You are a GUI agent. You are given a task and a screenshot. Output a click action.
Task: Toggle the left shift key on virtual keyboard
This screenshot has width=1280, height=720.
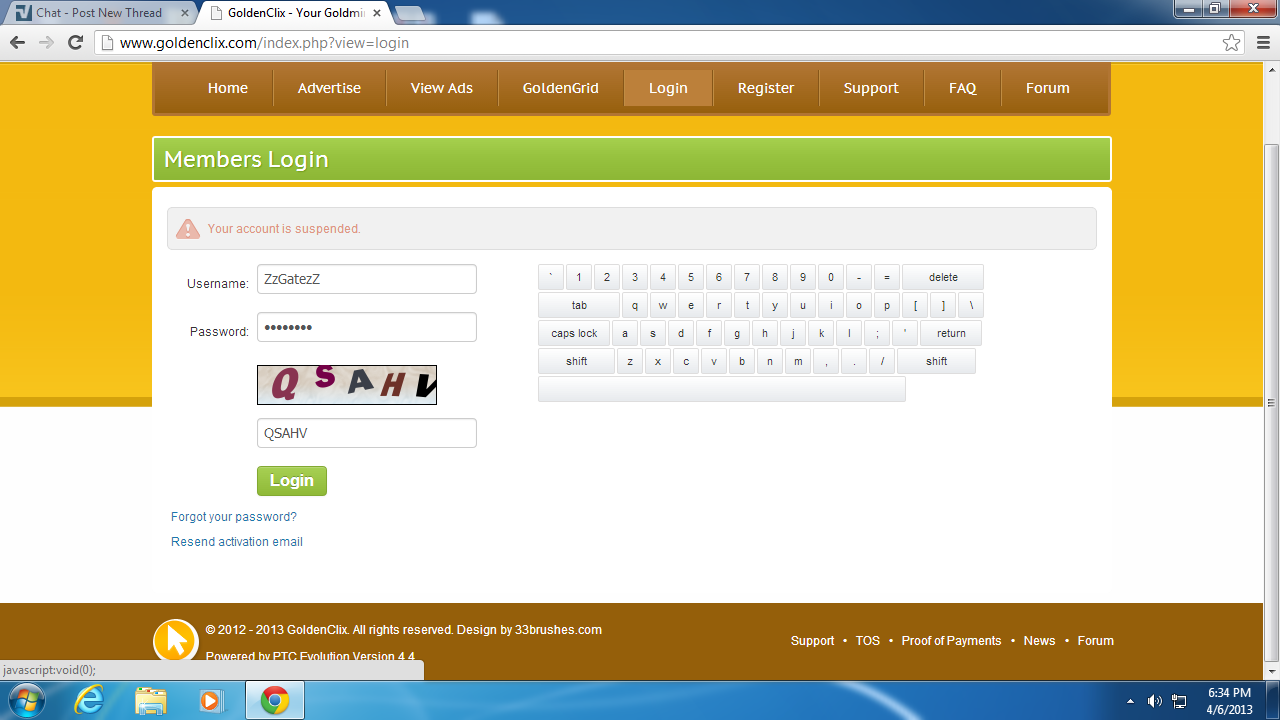click(x=576, y=361)
